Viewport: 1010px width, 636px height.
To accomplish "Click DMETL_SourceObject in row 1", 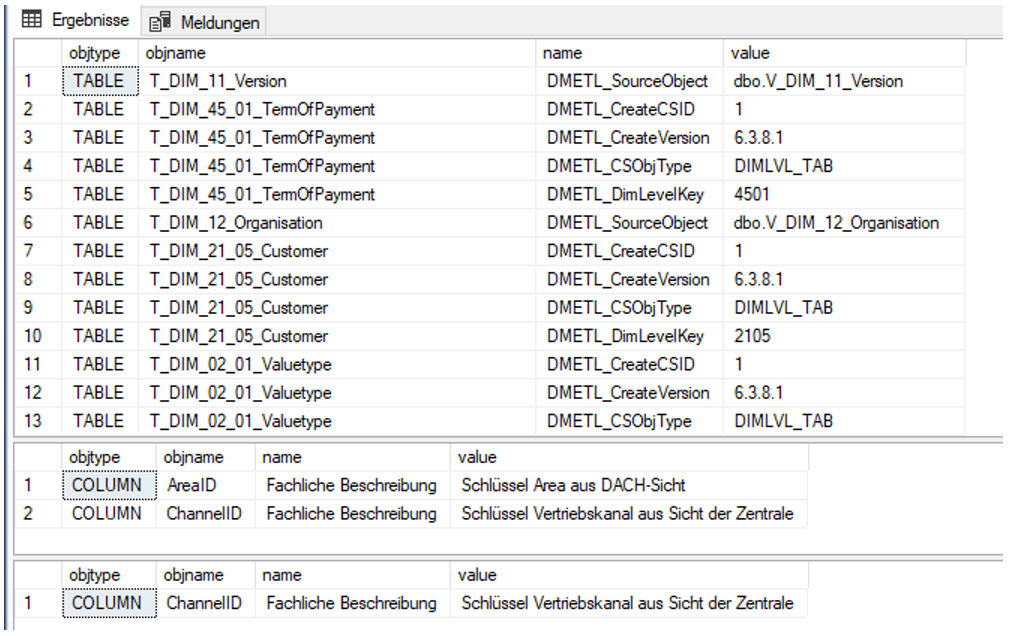I will coord(629,81).
